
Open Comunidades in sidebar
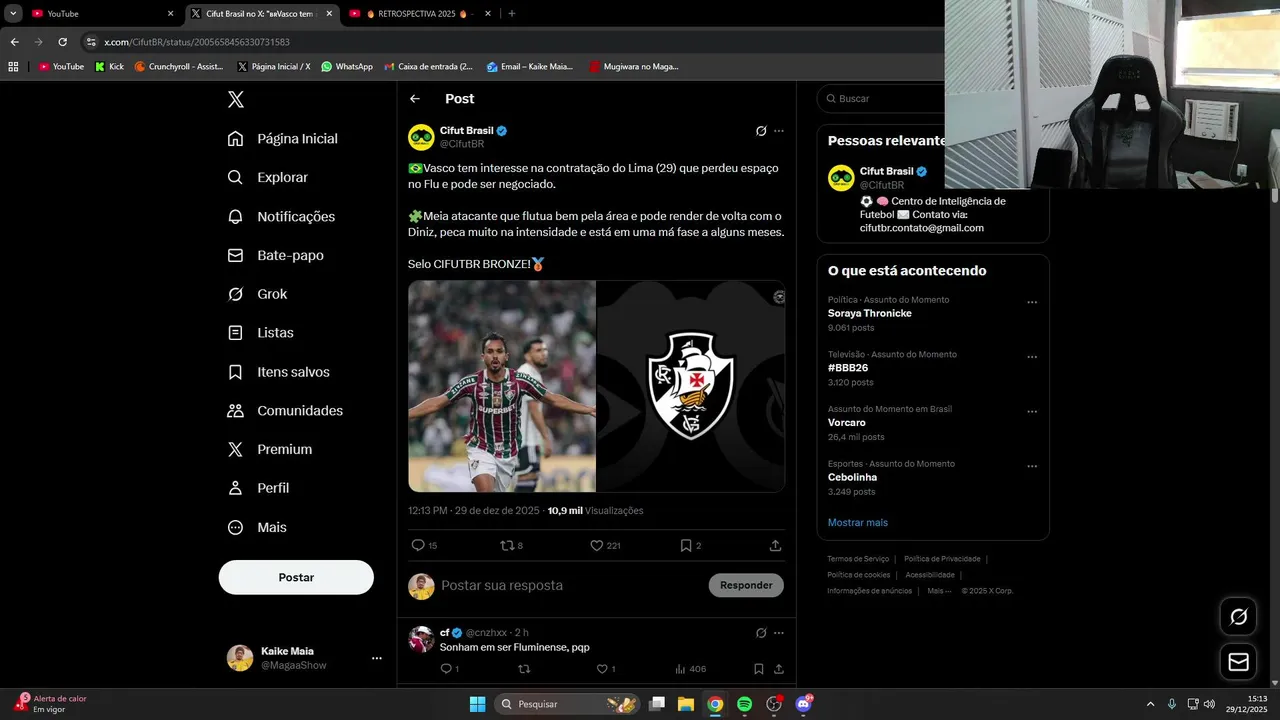(285, 411)
